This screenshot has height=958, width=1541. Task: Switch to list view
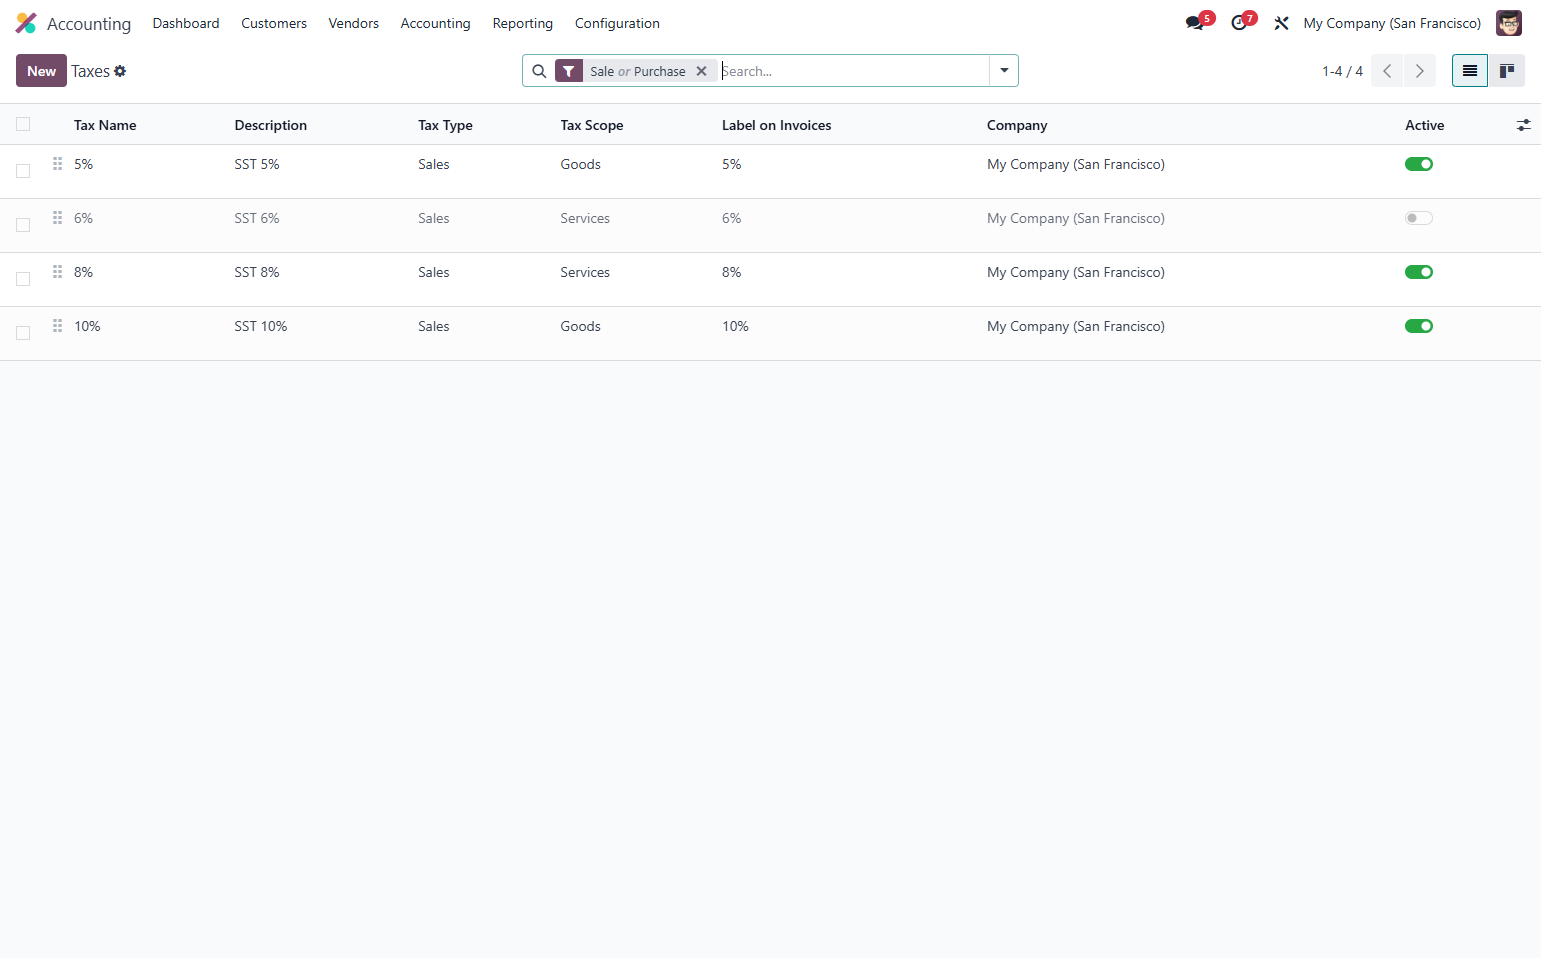point(1470,71)
